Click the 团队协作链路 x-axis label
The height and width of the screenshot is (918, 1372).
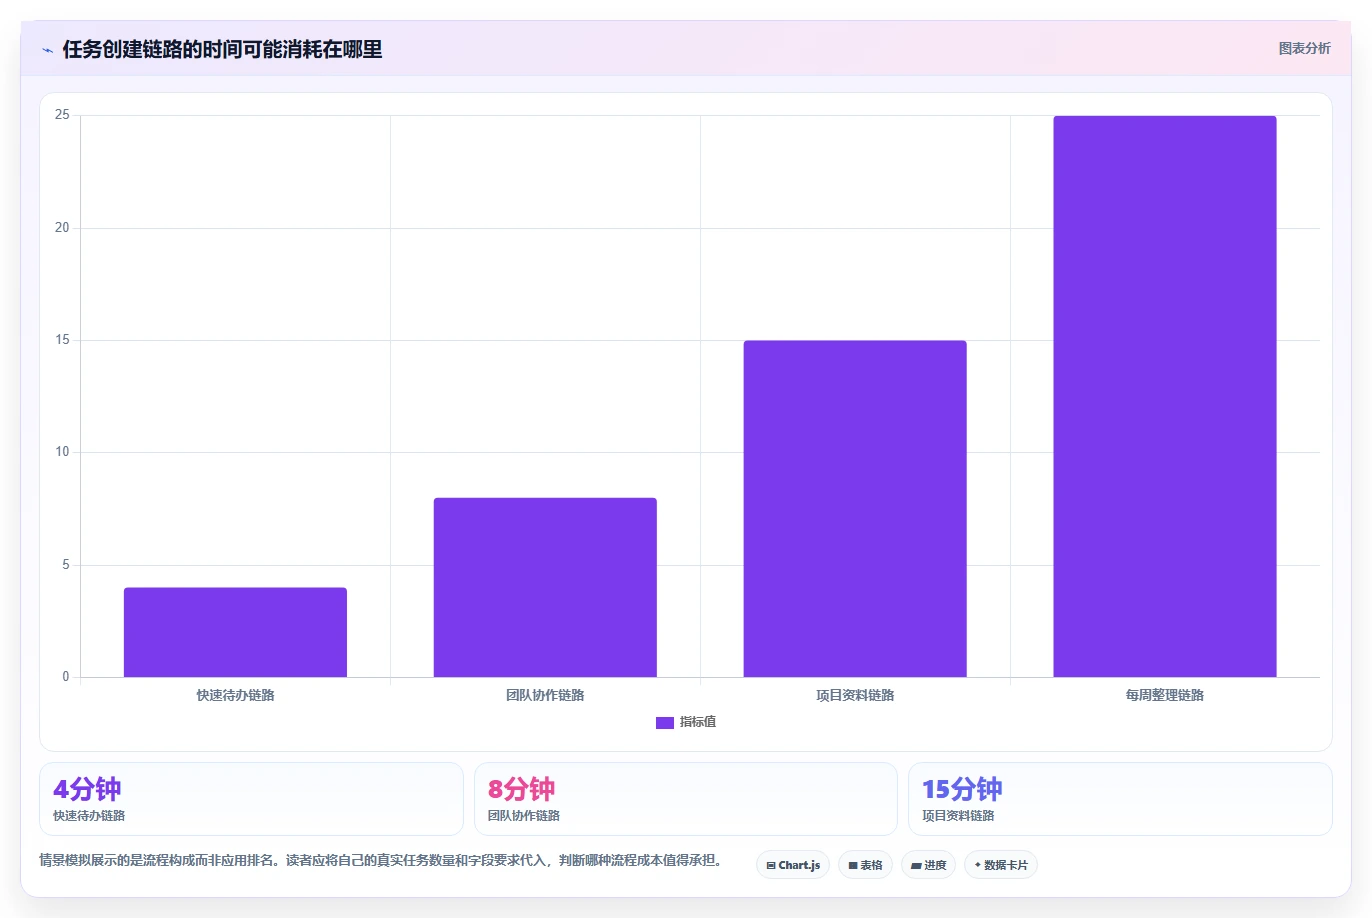[545, 695]
